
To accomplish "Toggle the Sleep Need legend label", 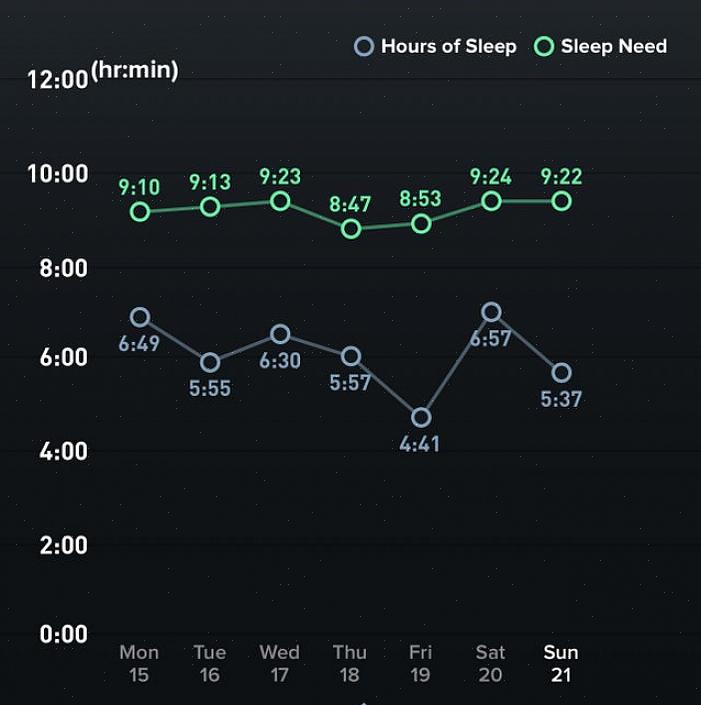I will [613, 46].
